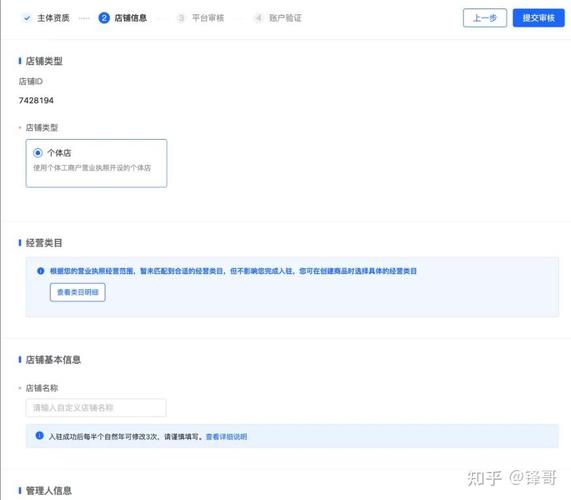Go to the 账户验证 step label

pyautogui.click(x=285, y=18)
